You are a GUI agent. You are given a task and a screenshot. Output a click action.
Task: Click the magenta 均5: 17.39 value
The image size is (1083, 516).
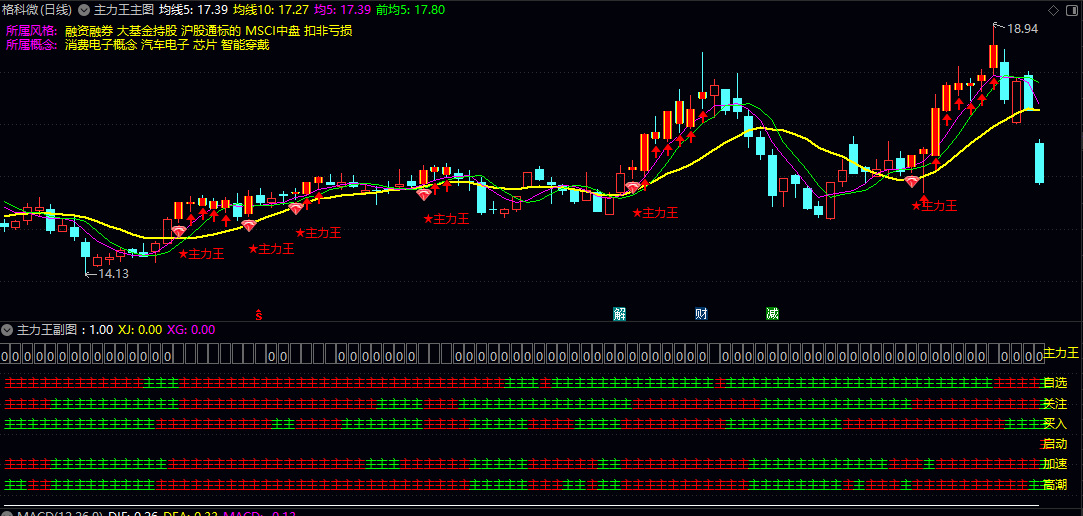[x=343, y=10]
